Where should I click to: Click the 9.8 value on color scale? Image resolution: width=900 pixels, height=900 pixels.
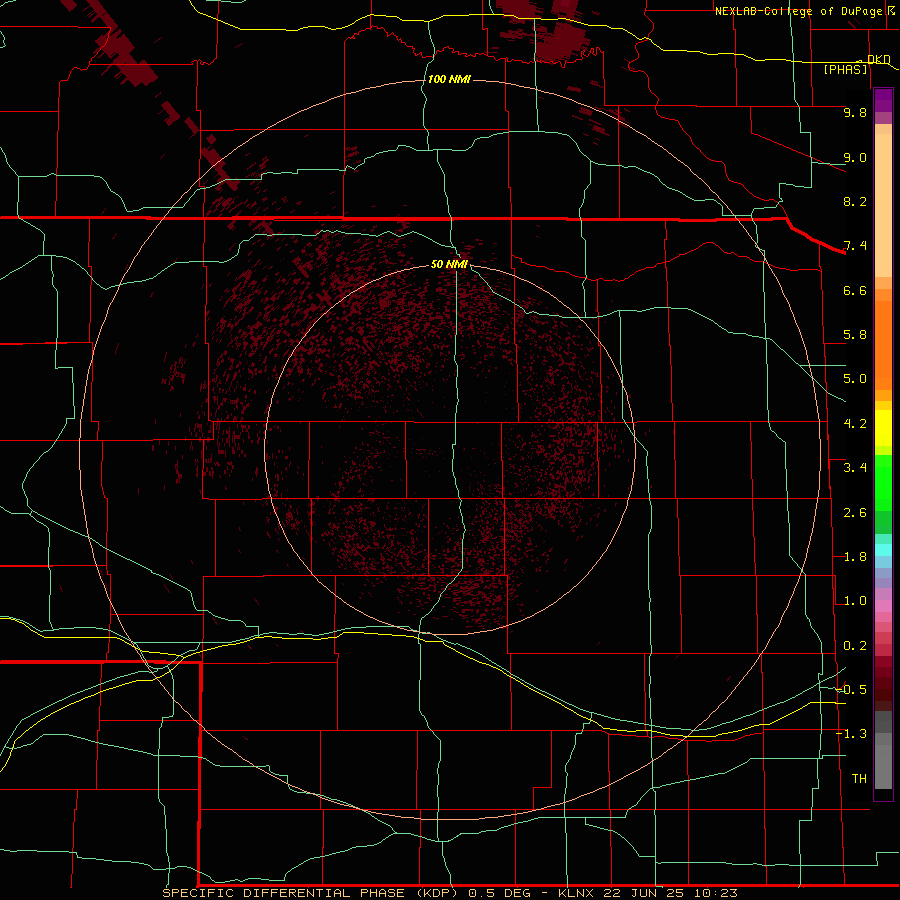click(855, 112)
